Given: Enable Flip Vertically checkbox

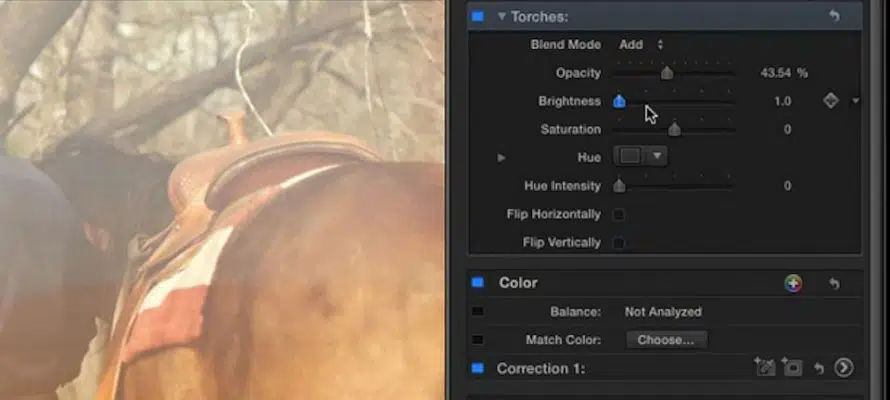Looking at the screenshot, I should [x=619, y=243].
